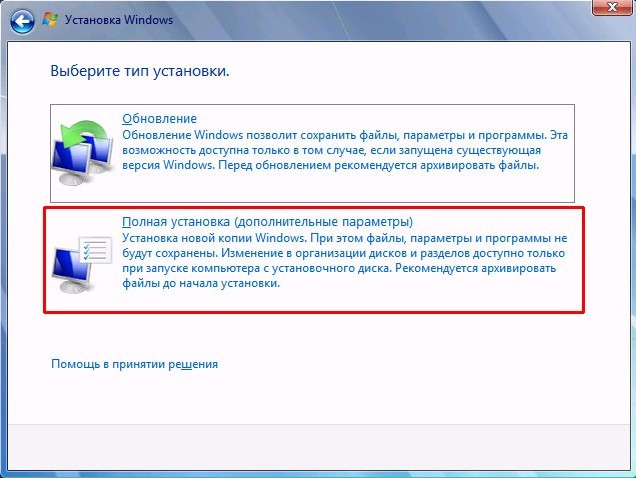
Task: Click the Установка новой копии Windows description
Action: (345, 261)
